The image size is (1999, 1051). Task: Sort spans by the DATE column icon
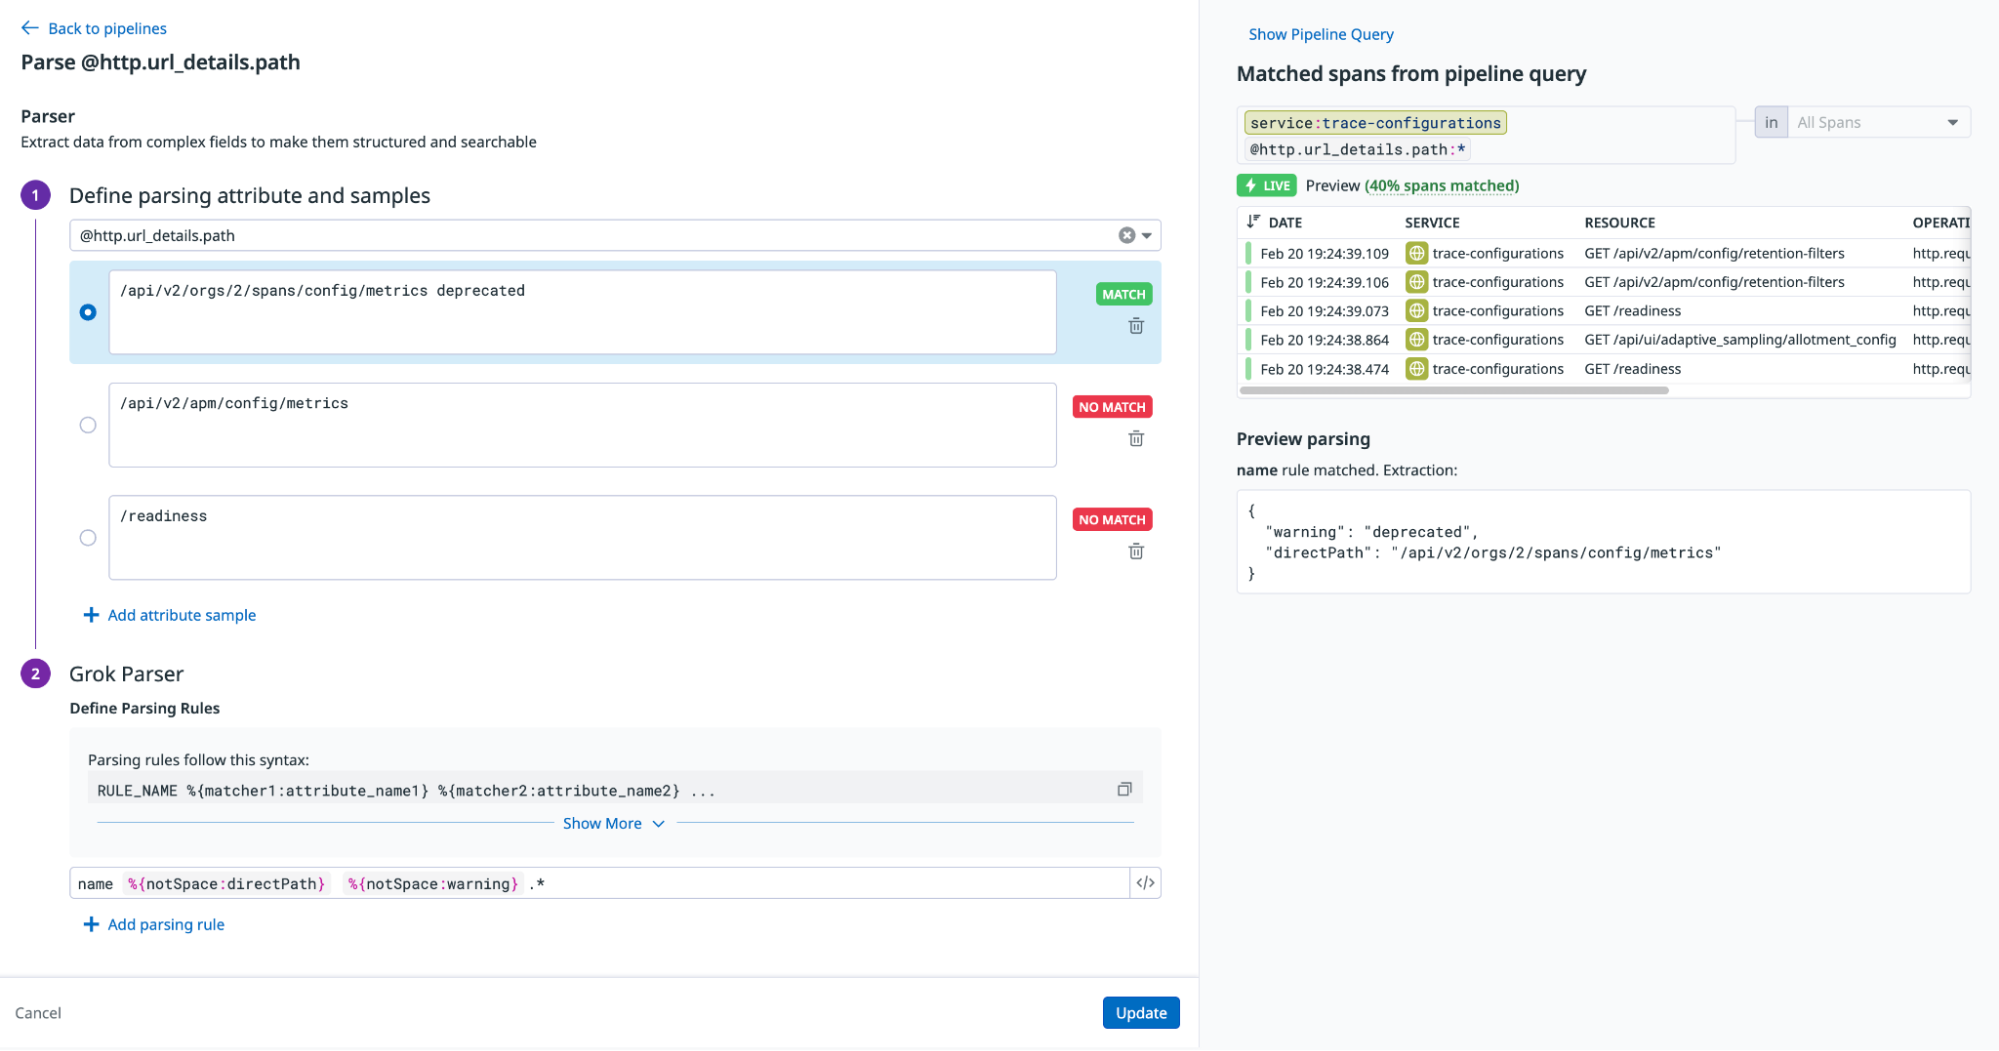(x=1253, y=222)
